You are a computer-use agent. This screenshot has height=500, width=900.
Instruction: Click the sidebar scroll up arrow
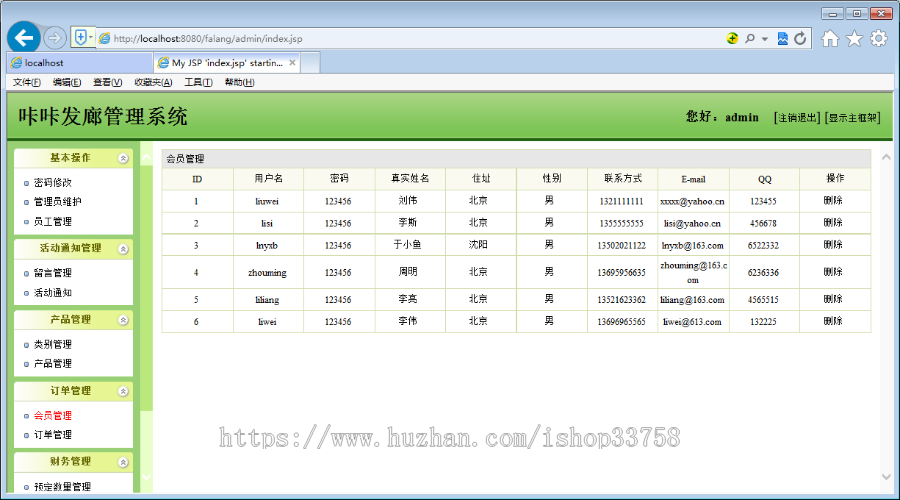tap(146, 156)
